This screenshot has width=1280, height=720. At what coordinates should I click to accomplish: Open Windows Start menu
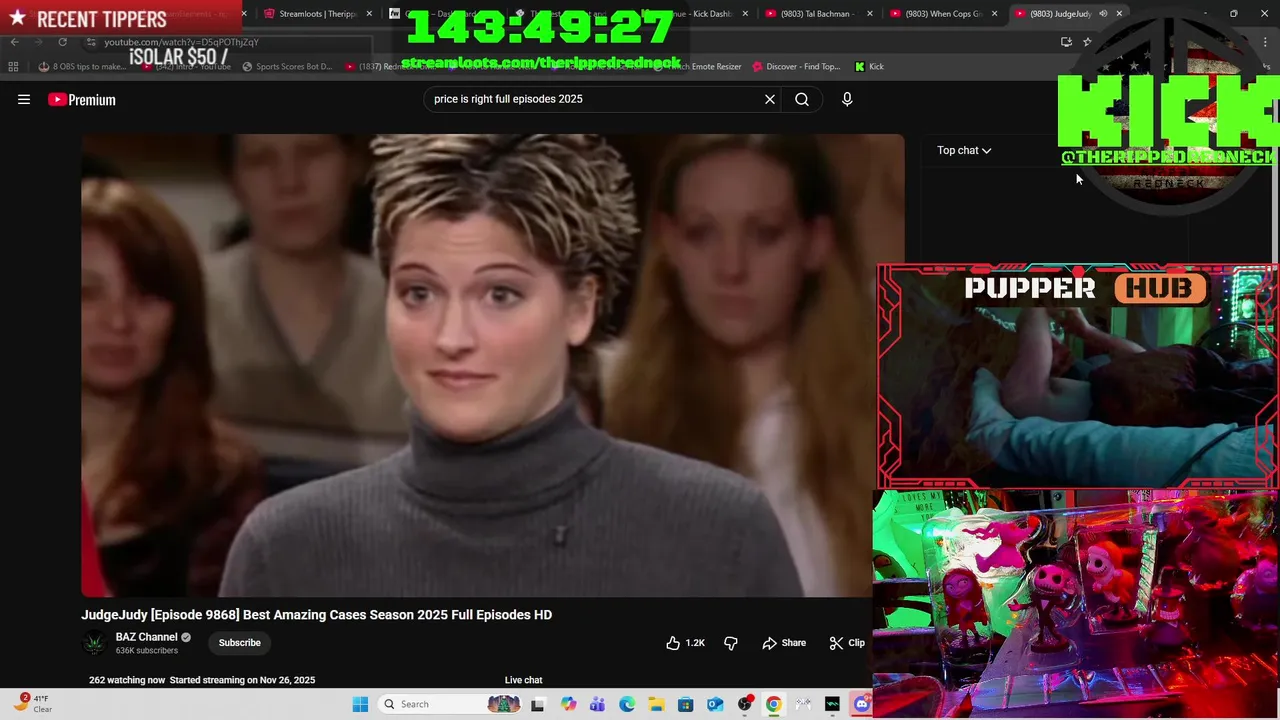tap(360, 704)
